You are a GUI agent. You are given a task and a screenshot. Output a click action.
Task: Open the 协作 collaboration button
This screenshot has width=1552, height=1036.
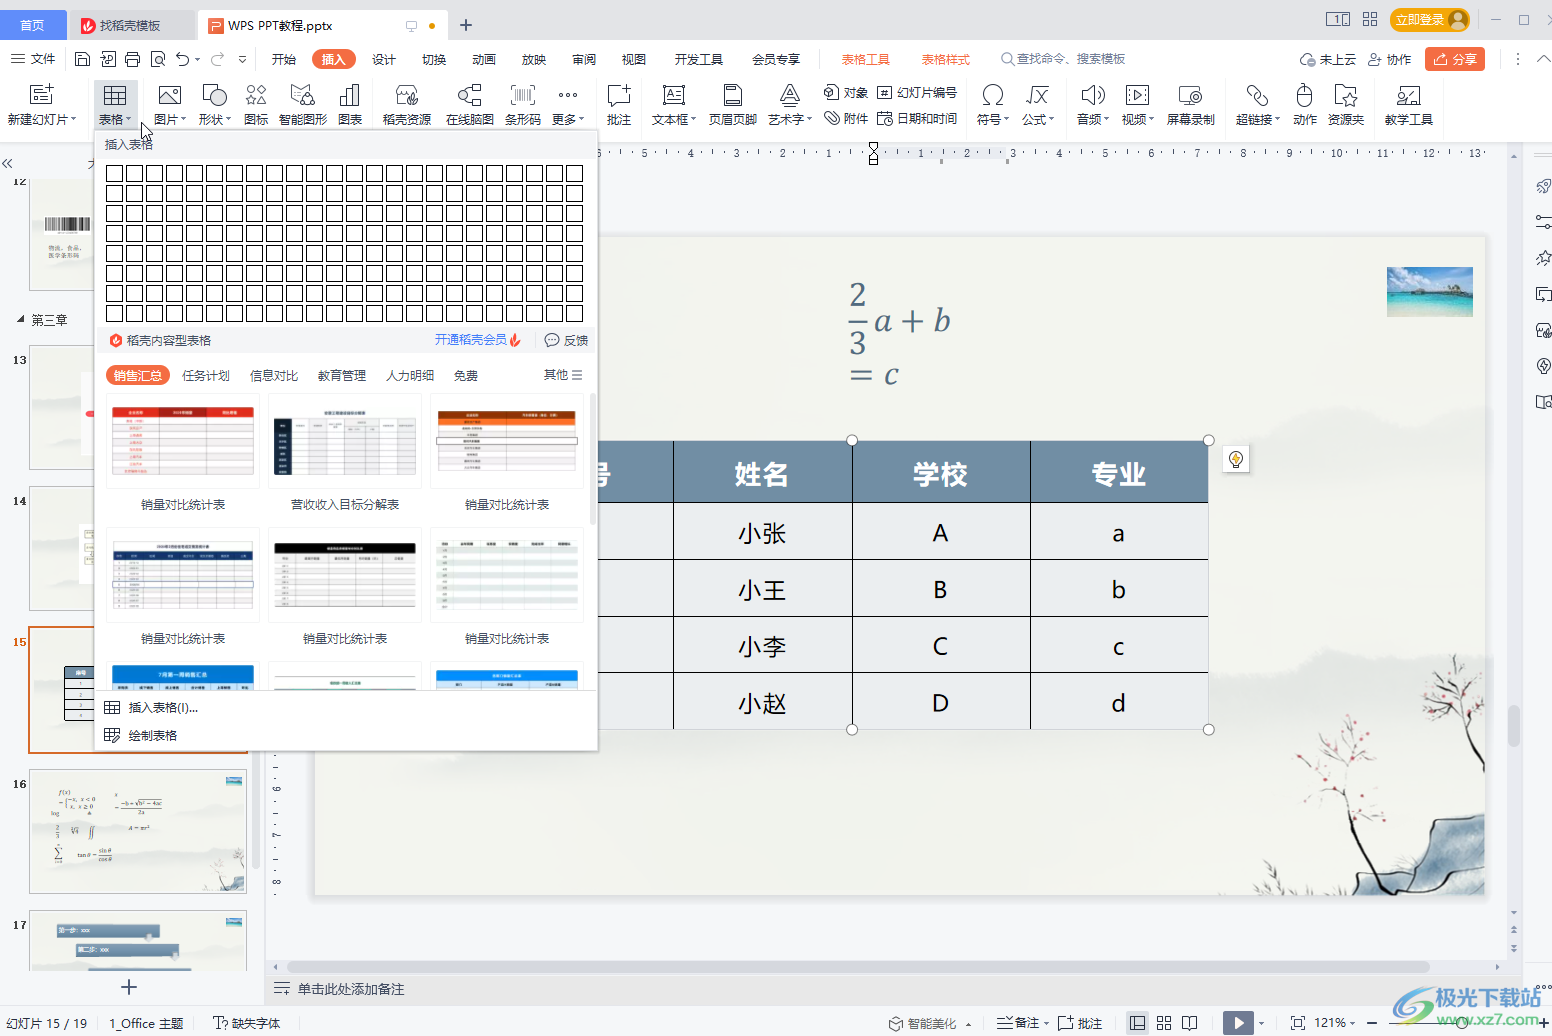(x=1389, y=59)
